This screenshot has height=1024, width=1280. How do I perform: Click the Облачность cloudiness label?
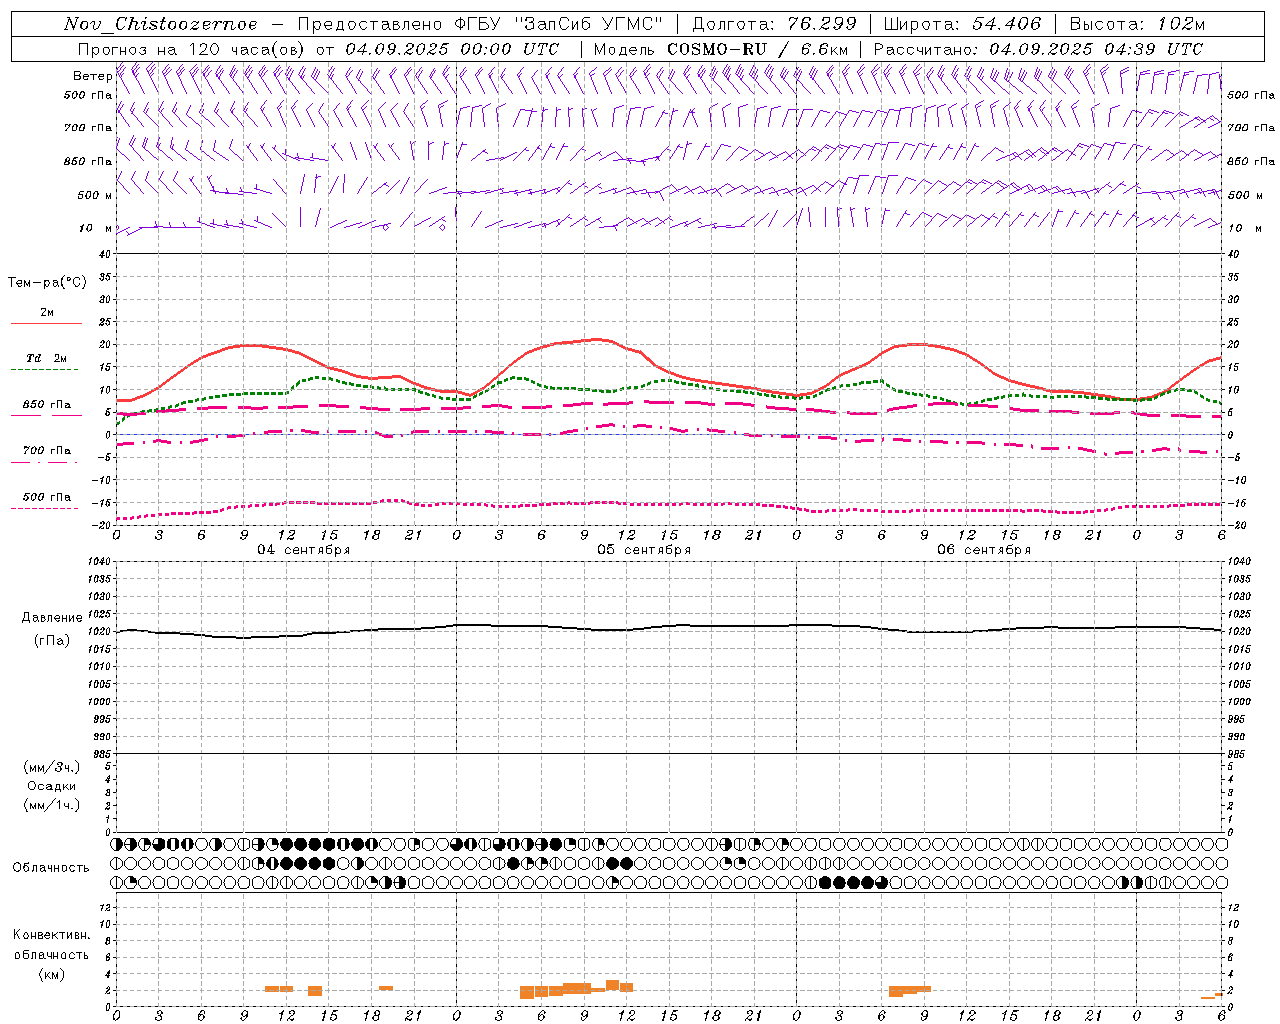click(x=51, y=868)
